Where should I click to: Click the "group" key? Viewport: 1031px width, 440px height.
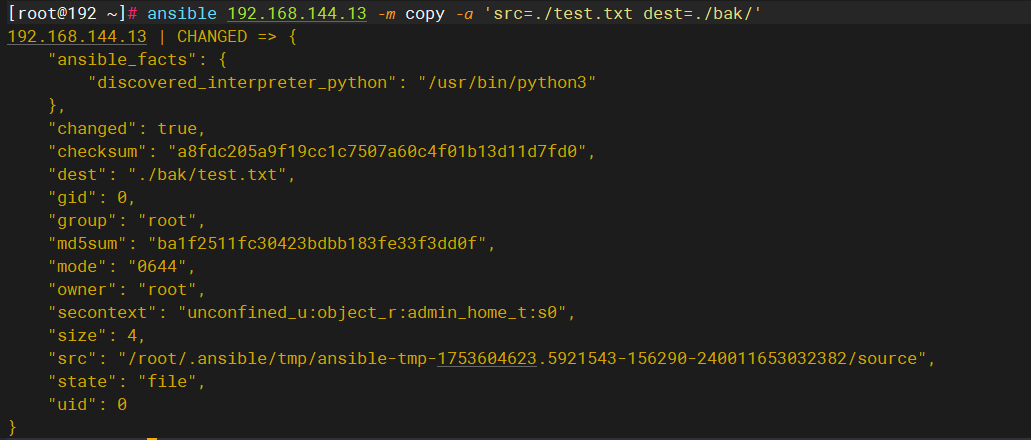(84, 220)
